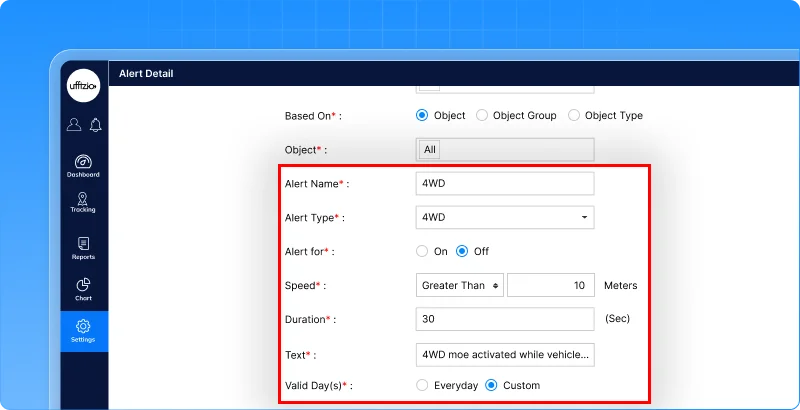Select the Object radio button
Screen dimensions: 800x410
pos(422,115)
